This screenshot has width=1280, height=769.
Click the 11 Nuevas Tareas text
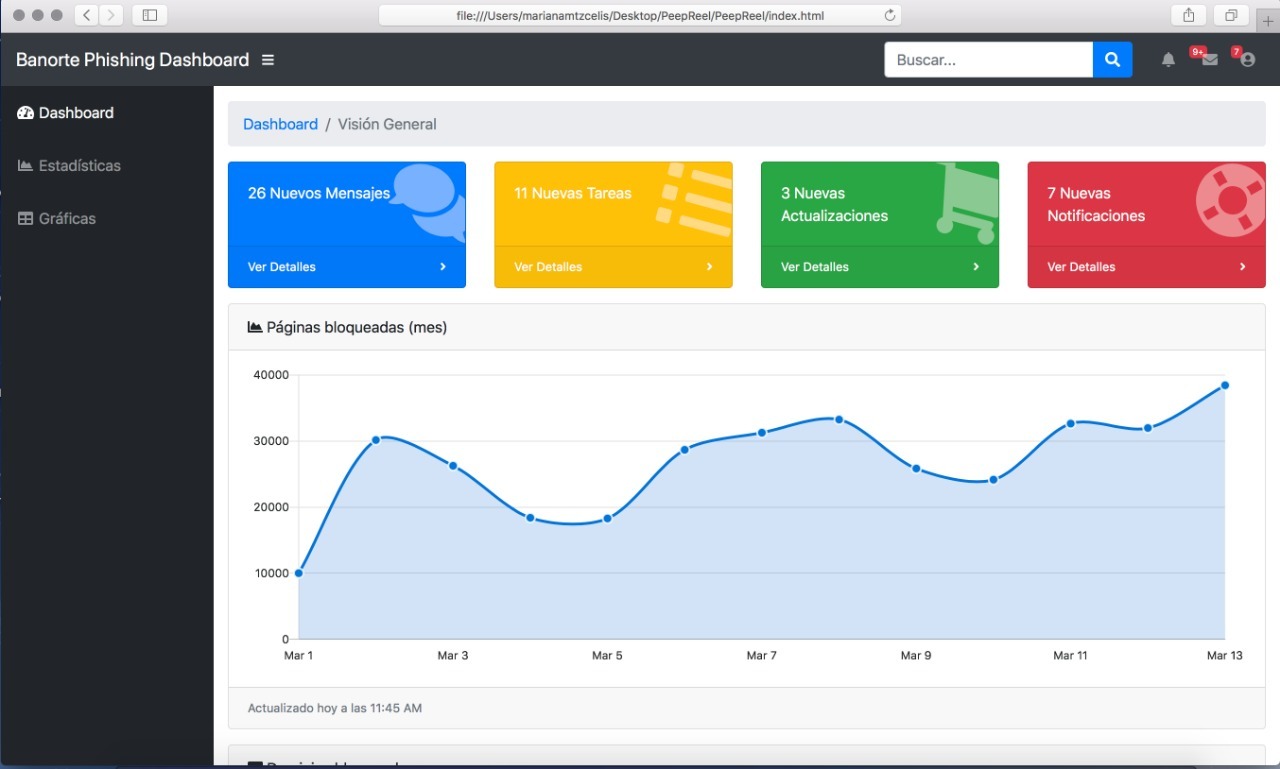click(573, 193)
